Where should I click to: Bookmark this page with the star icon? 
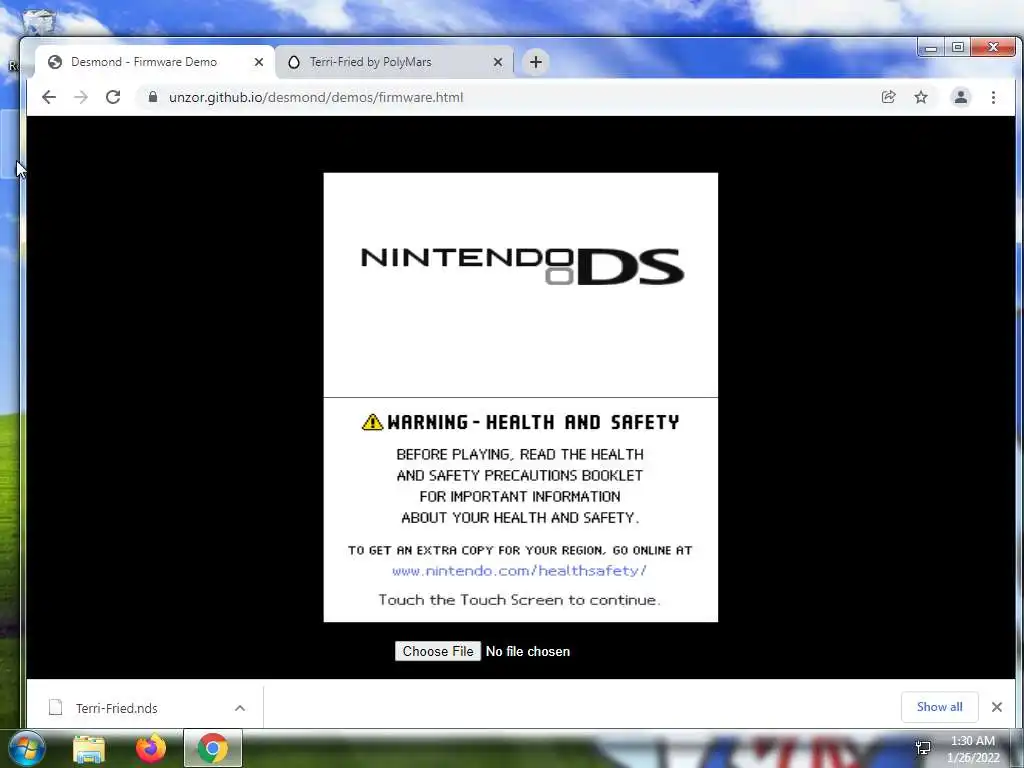[921, 97]
